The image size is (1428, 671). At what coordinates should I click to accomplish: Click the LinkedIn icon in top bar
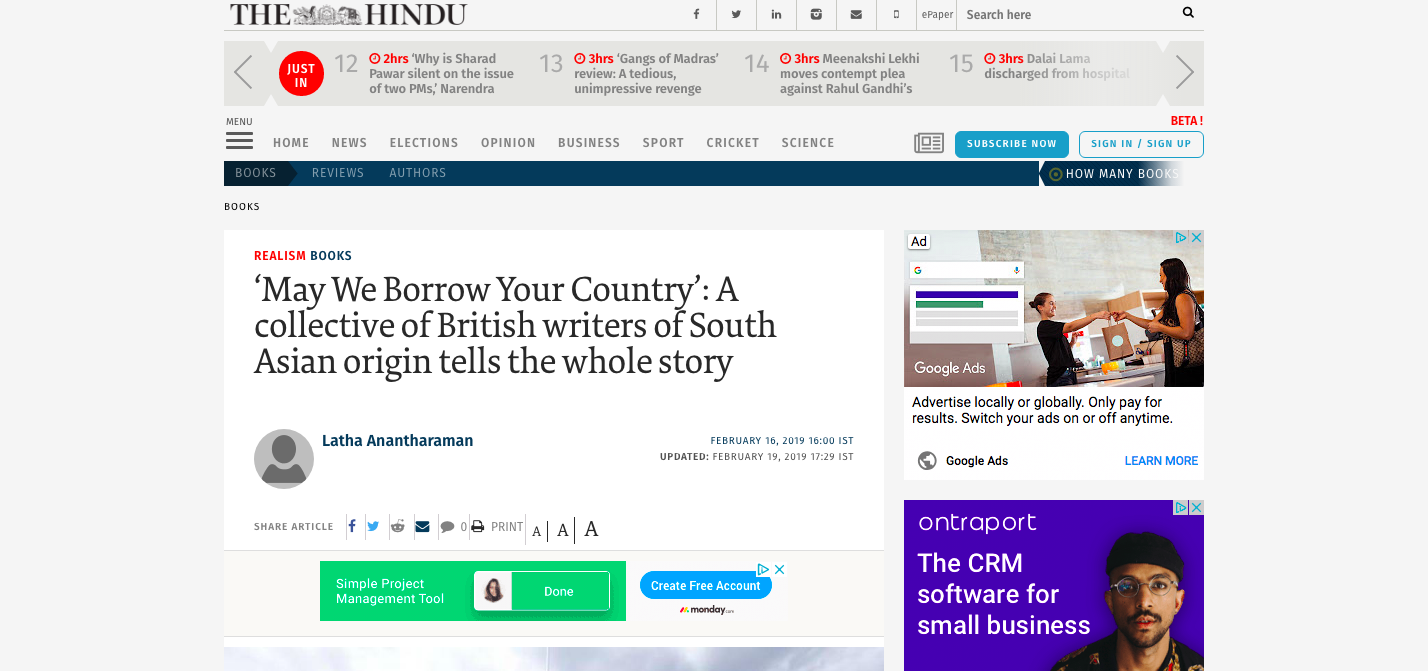pos(776,14)
